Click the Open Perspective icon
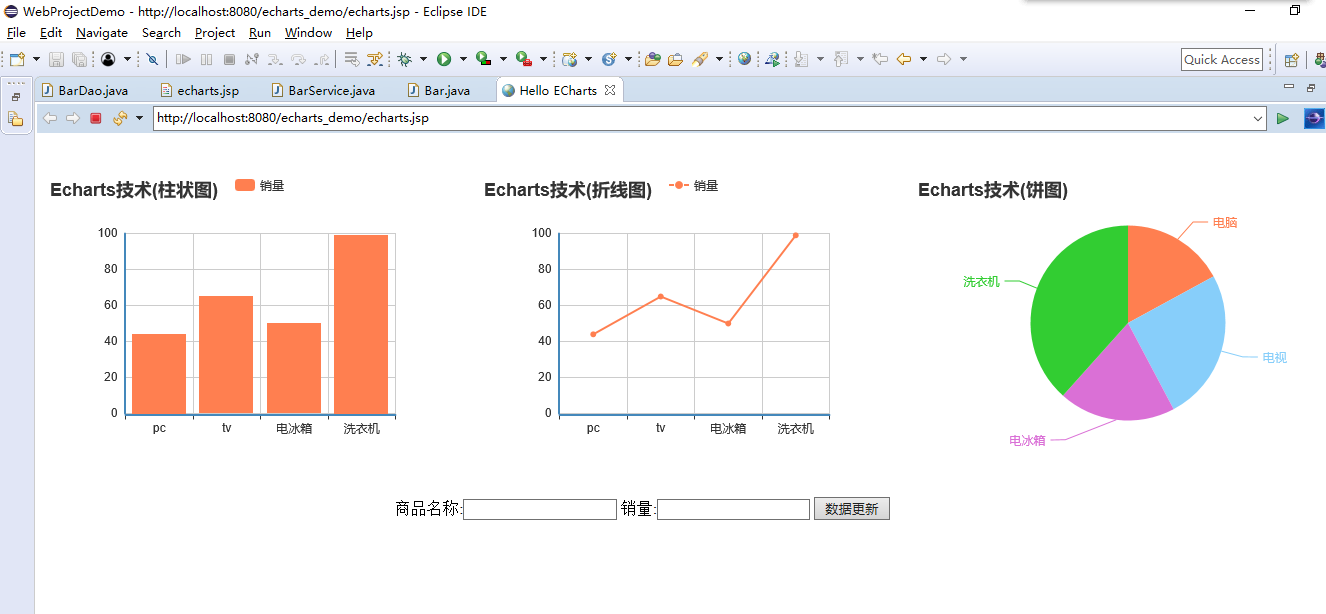 (x=1291, y=59)
